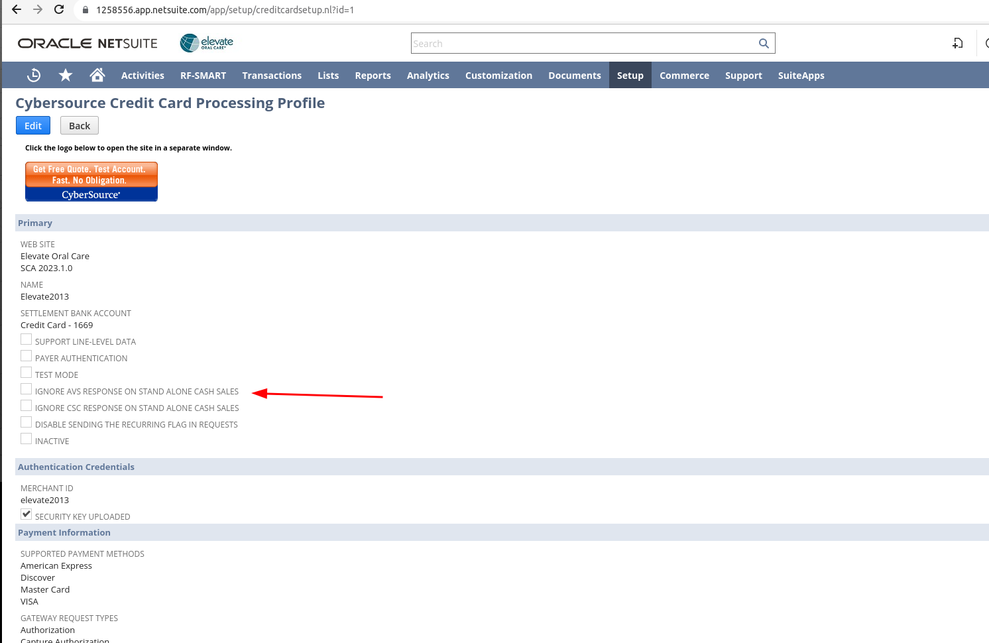Click the search magnifier icon
This screenshot has width=989, height=643.
click(x=764, y=44)
